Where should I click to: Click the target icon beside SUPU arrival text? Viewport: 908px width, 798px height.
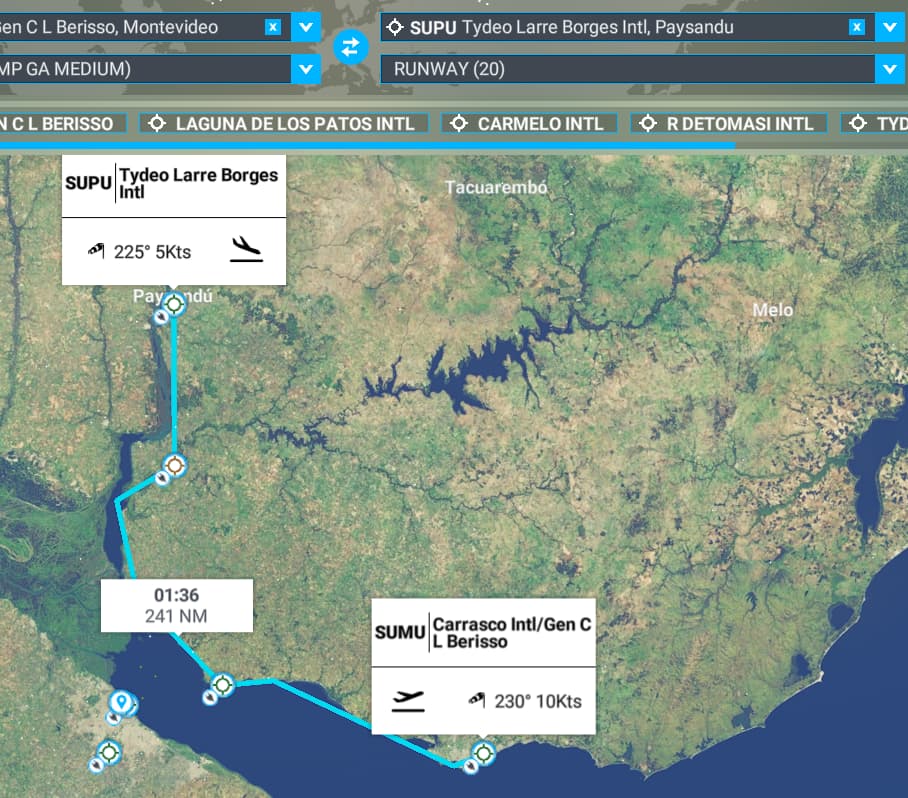click(x=395, y=27)
